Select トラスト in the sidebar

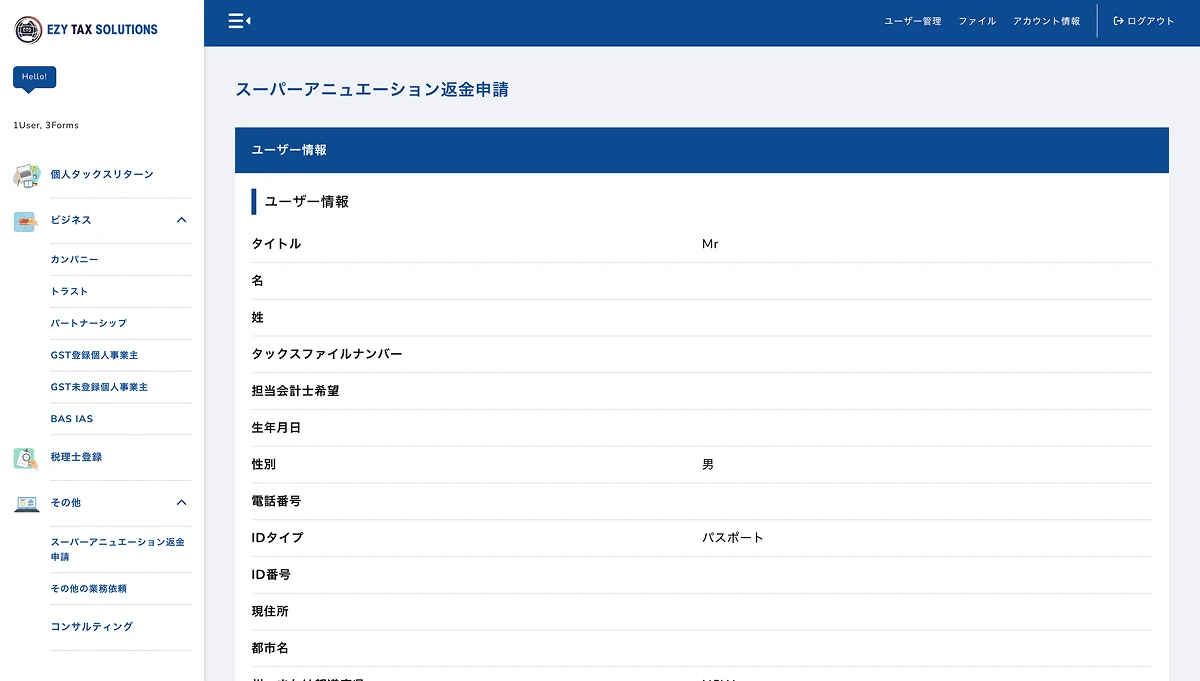pos(70,292)
